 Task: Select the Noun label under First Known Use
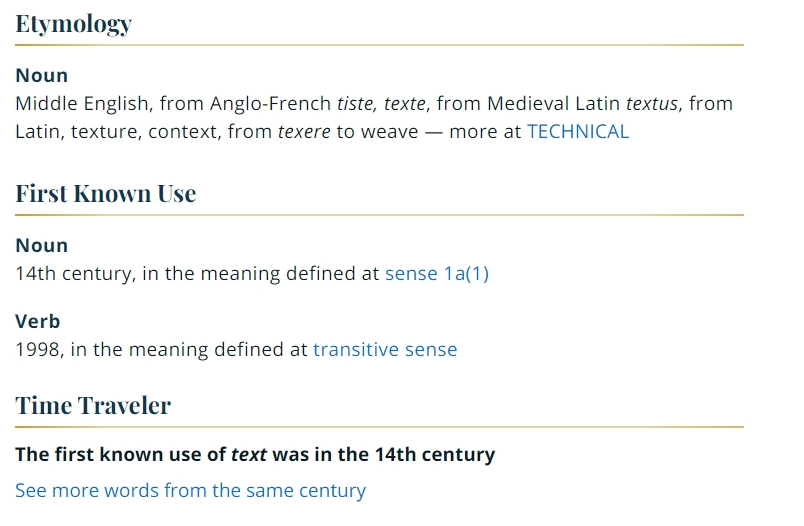(42, 246)
